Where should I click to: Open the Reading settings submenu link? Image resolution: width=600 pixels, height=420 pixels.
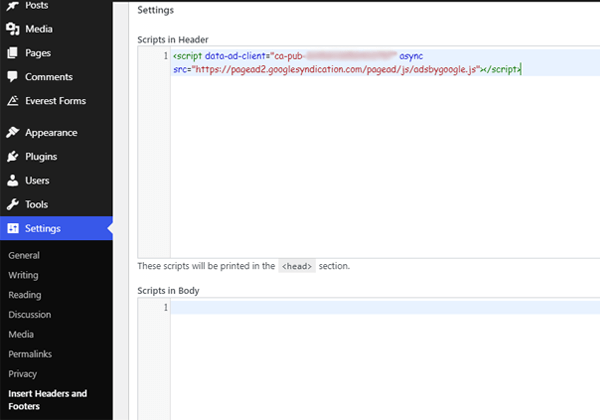click(25, 295)
